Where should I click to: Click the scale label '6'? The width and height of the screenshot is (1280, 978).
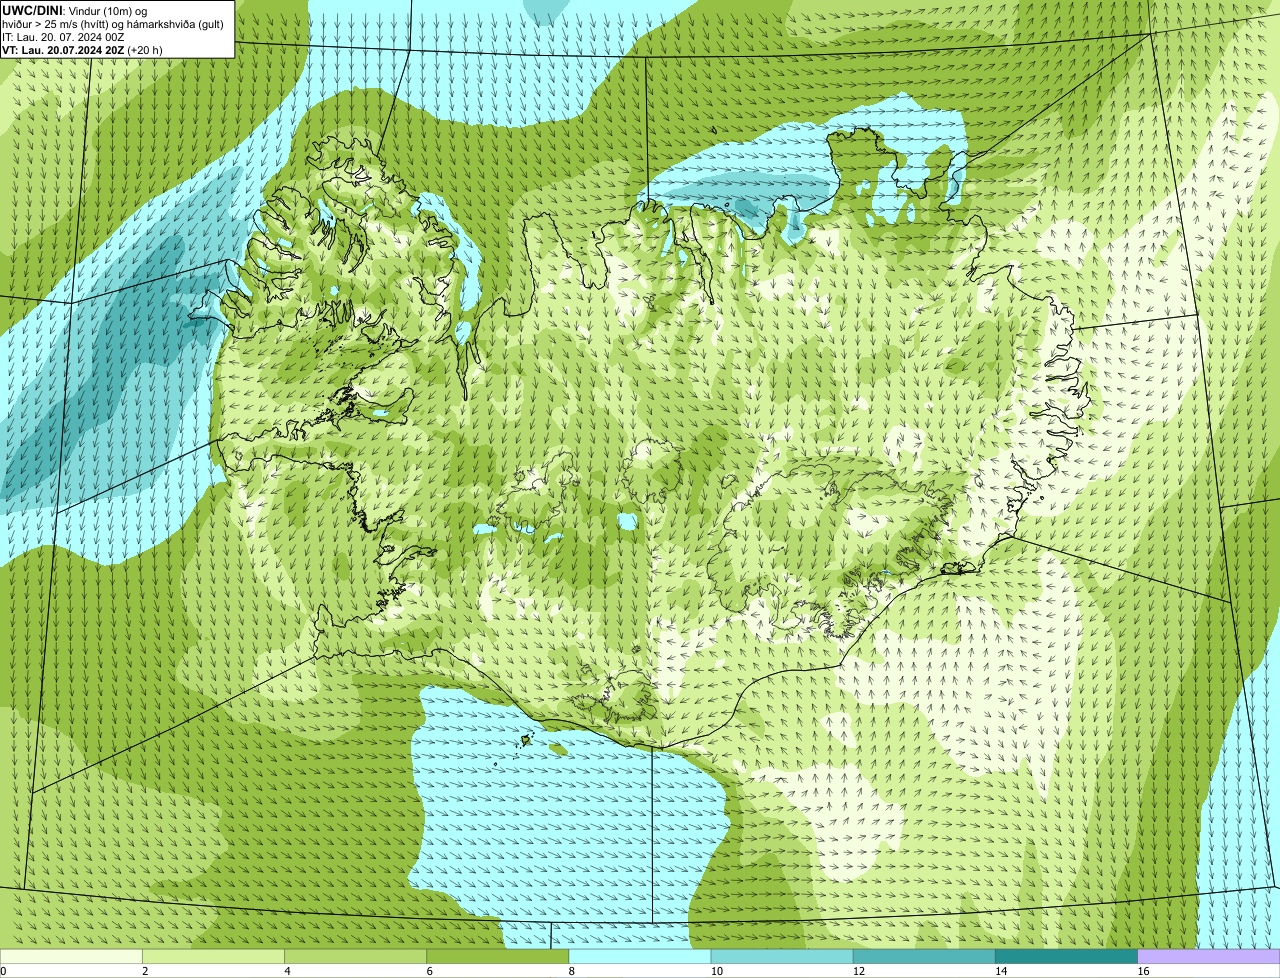pyautogui.click(x=430, y=971)
